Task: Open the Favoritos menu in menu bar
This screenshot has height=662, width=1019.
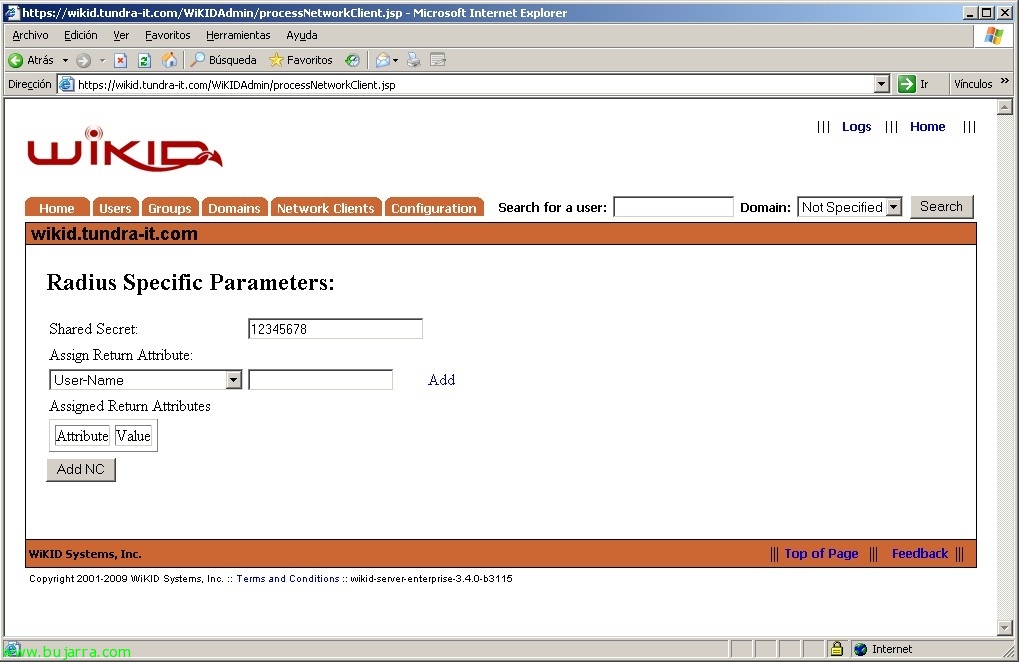Action: (168, 35)
